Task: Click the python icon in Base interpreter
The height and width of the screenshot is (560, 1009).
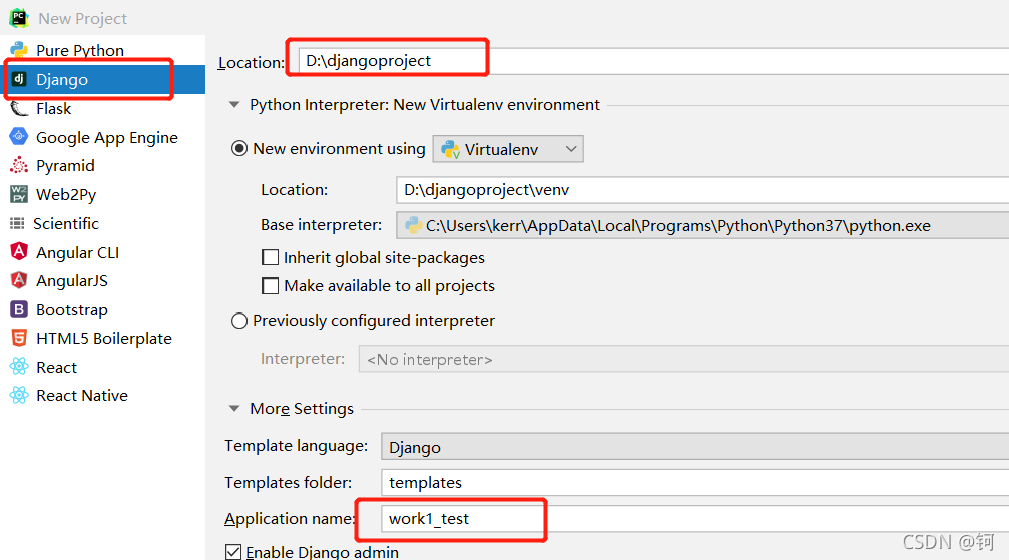Action: [x=413, y=225]
